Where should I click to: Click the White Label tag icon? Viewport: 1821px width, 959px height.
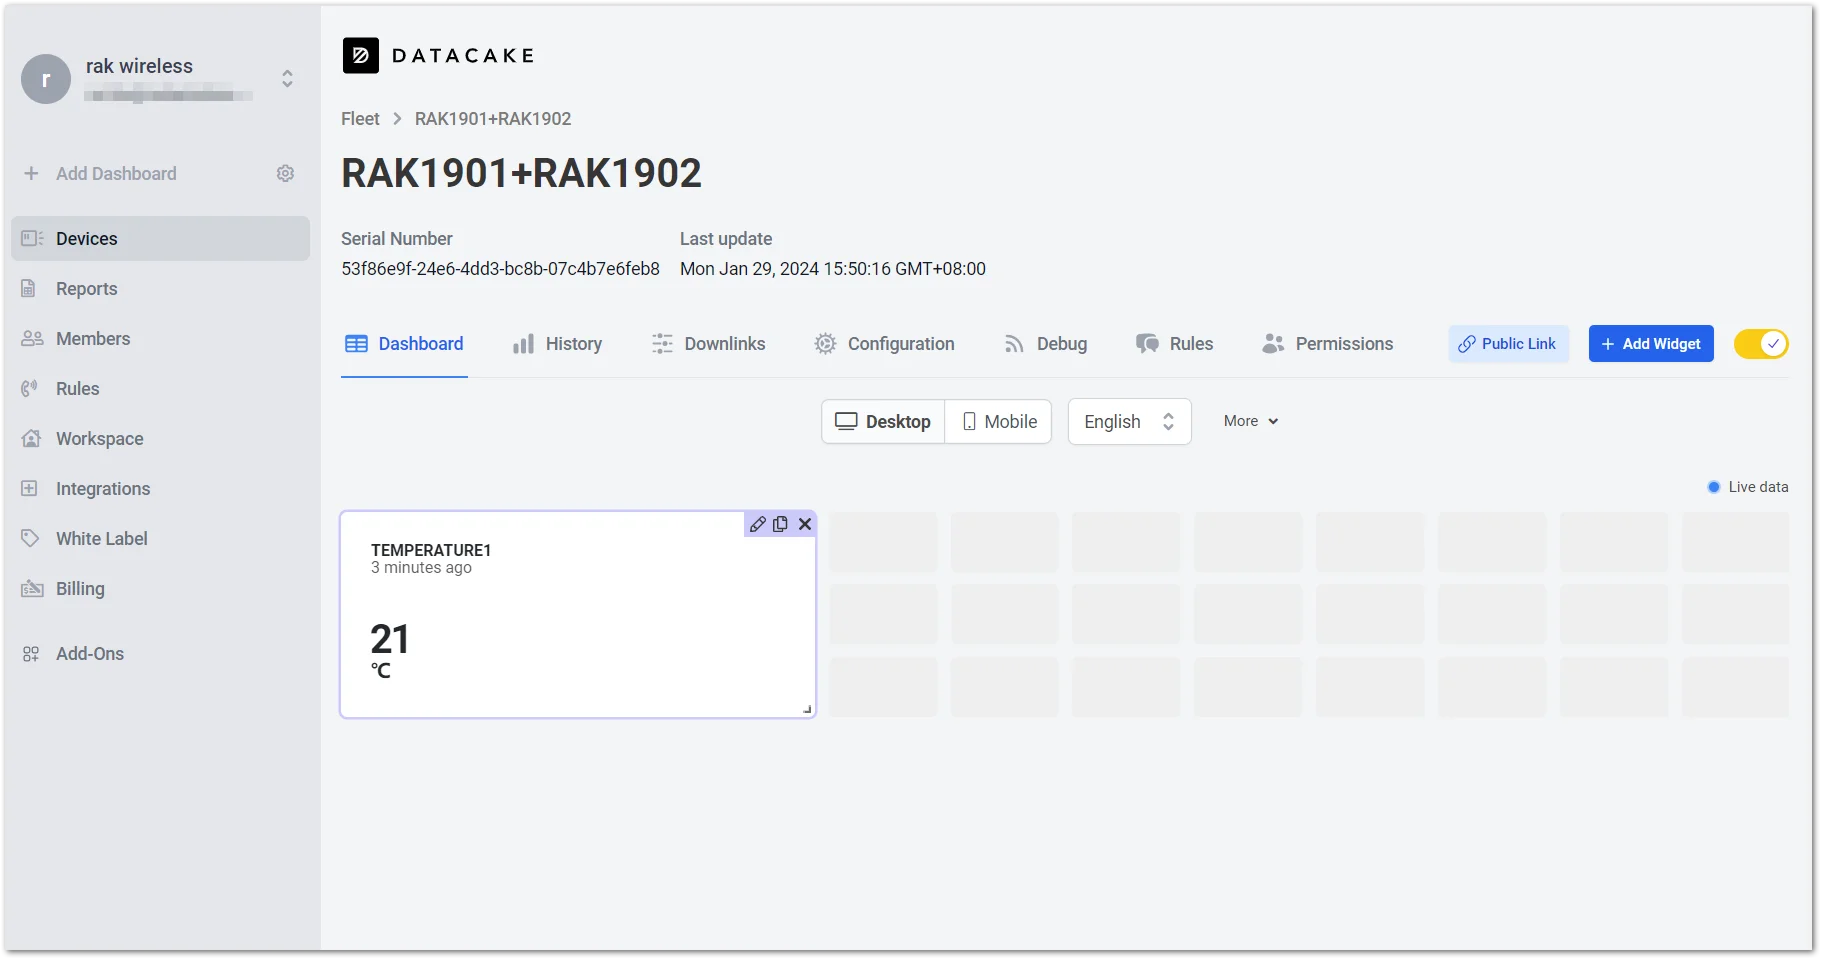[31, 539]
